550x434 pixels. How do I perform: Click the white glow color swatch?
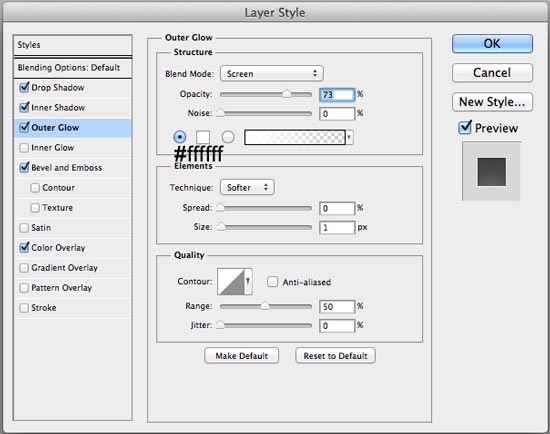click(203, 137)
